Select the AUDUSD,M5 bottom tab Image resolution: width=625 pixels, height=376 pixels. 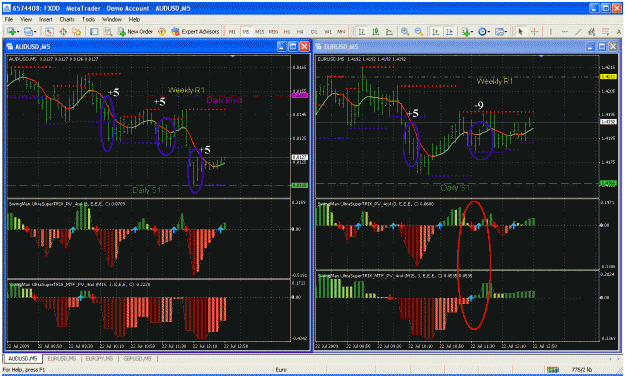(23, 359)
